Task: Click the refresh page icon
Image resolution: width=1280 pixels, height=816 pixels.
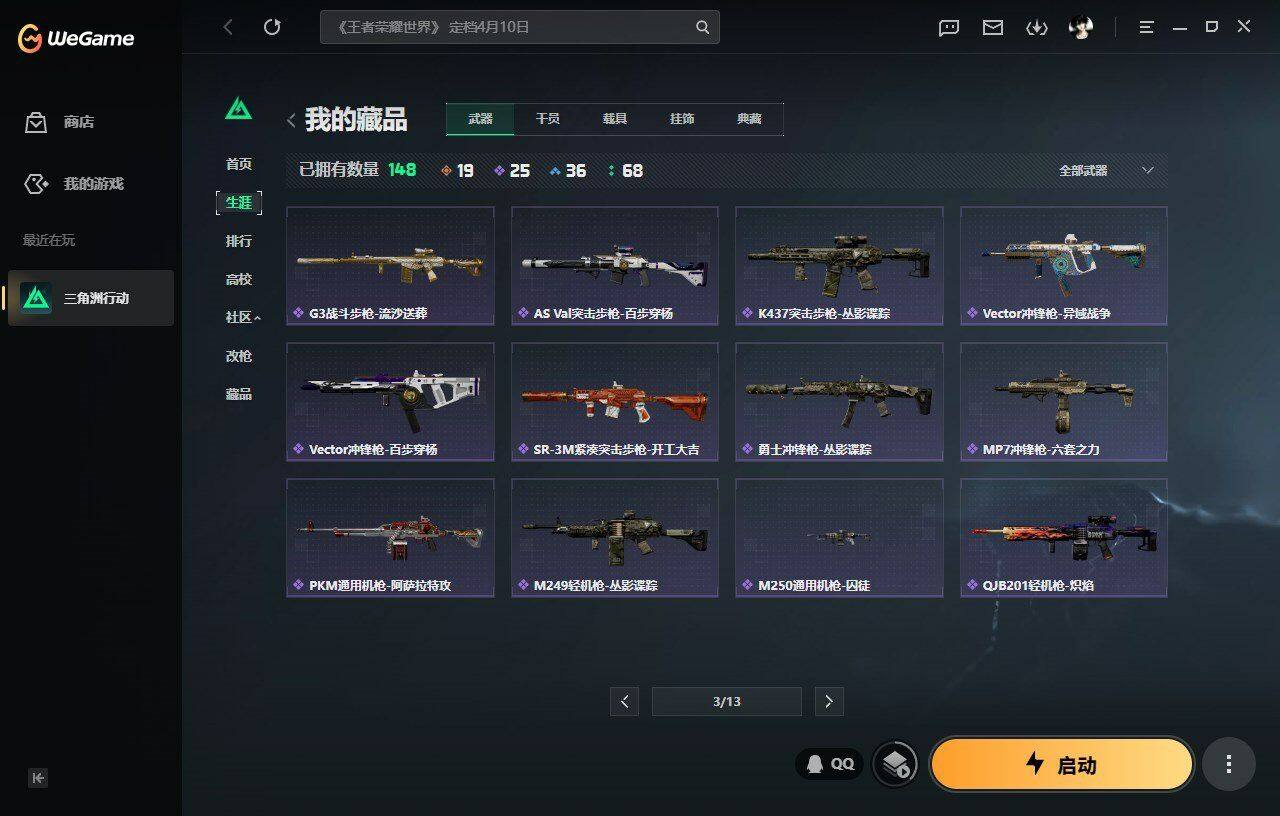Action: 272,27
